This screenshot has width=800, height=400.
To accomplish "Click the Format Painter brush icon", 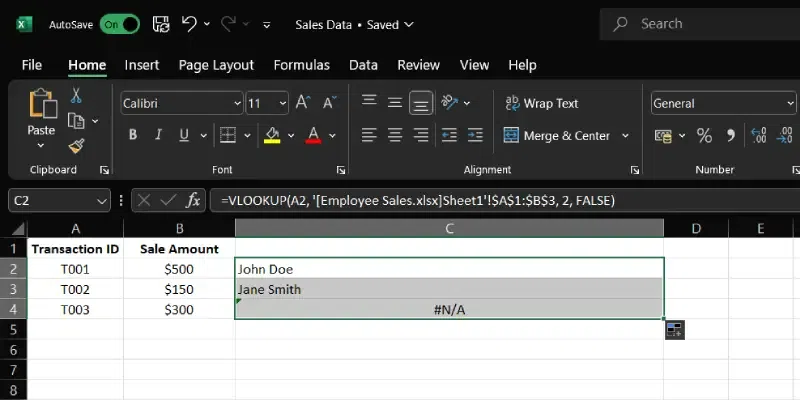I will (x=76, y=147).
